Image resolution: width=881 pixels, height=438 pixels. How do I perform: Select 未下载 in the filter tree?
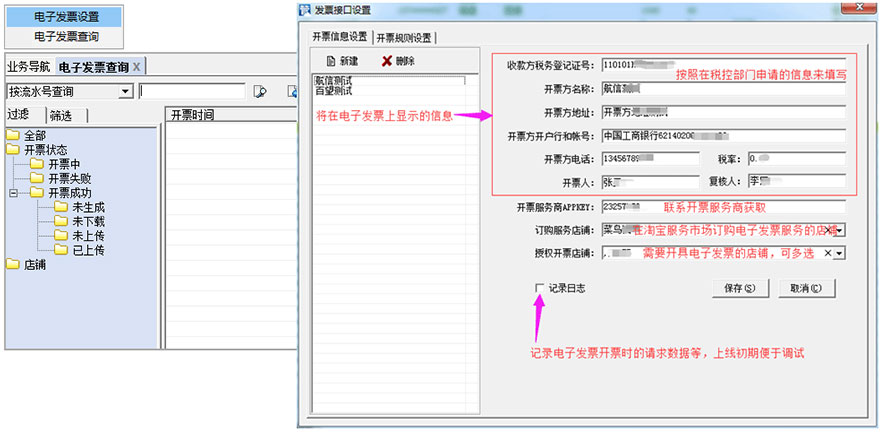[x=88, y=222]
